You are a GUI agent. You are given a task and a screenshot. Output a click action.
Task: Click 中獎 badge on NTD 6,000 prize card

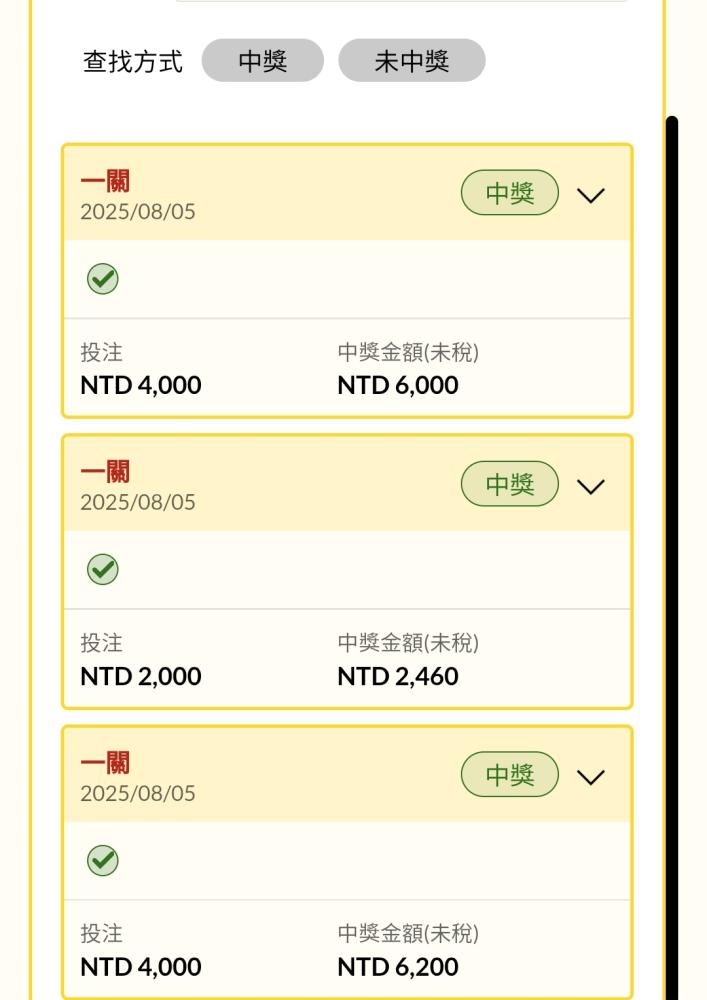click(509, 193)
